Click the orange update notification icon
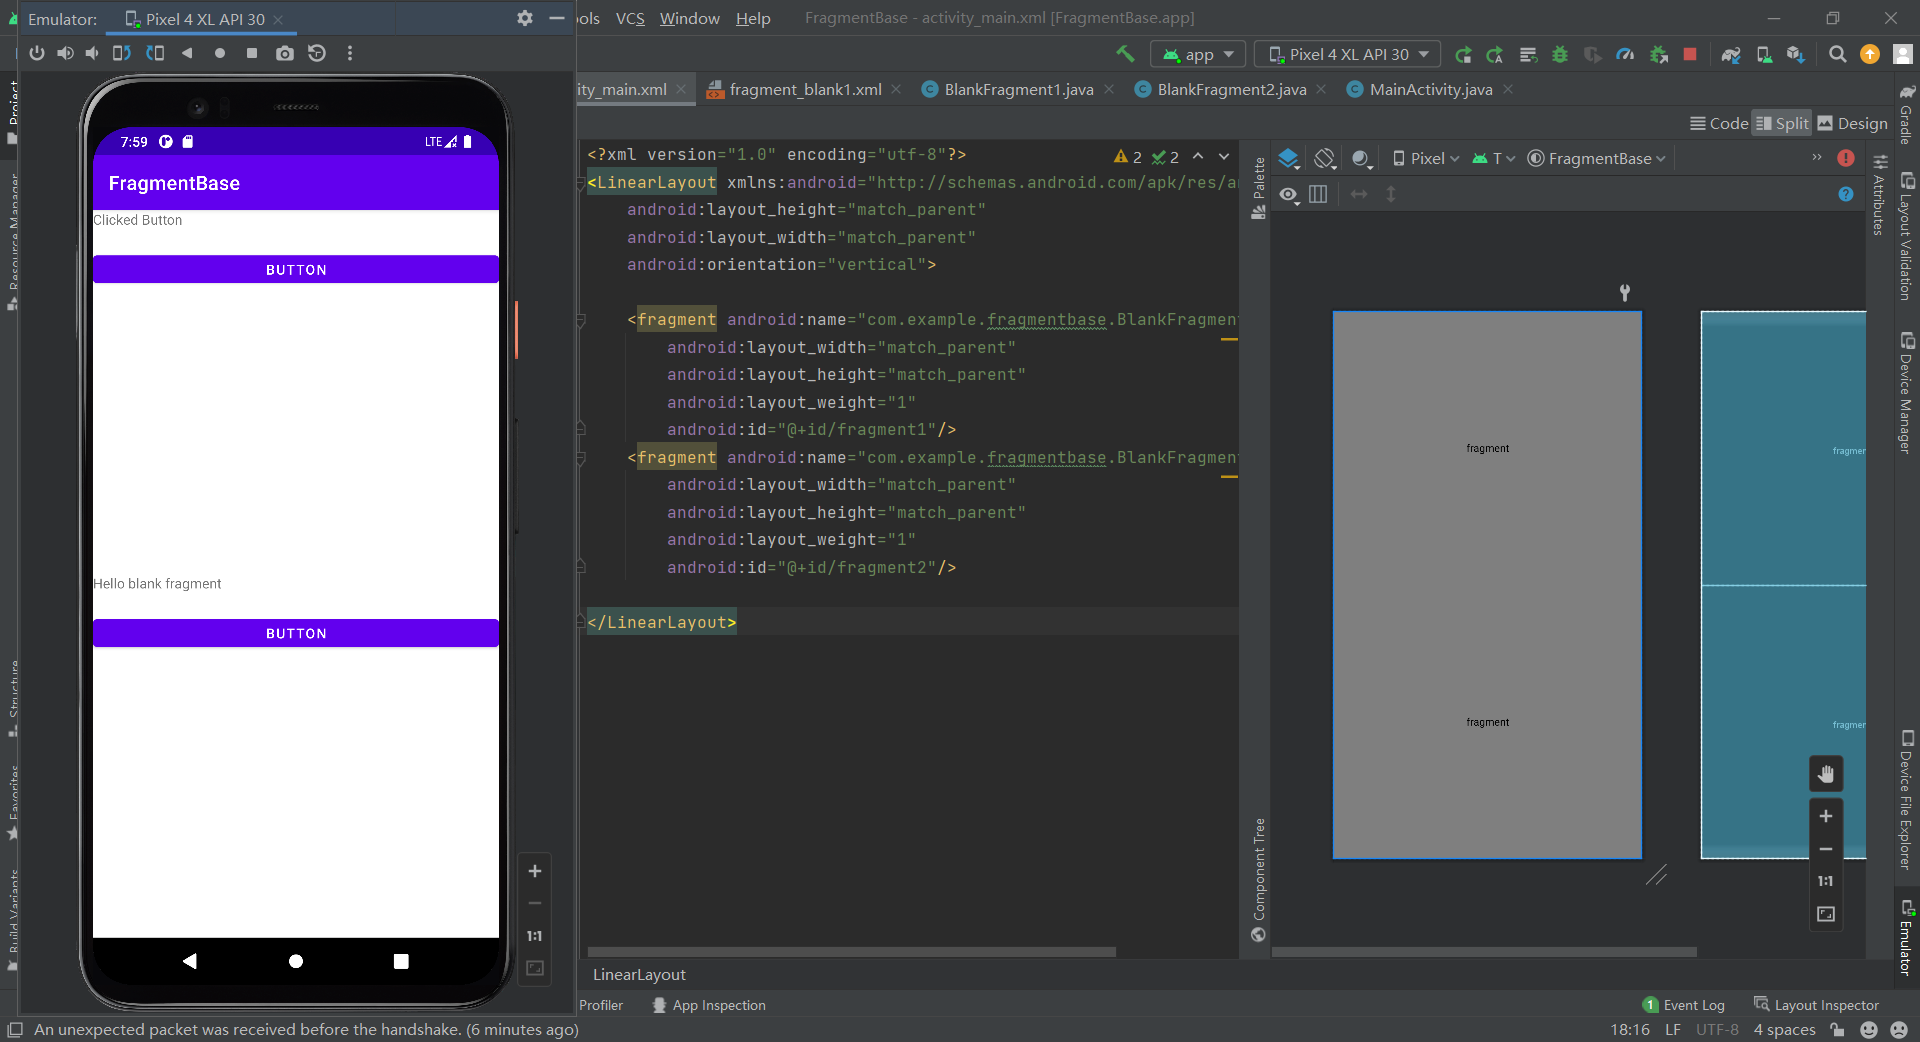The image size is (1920, 1042). [x=1870, y=54]
